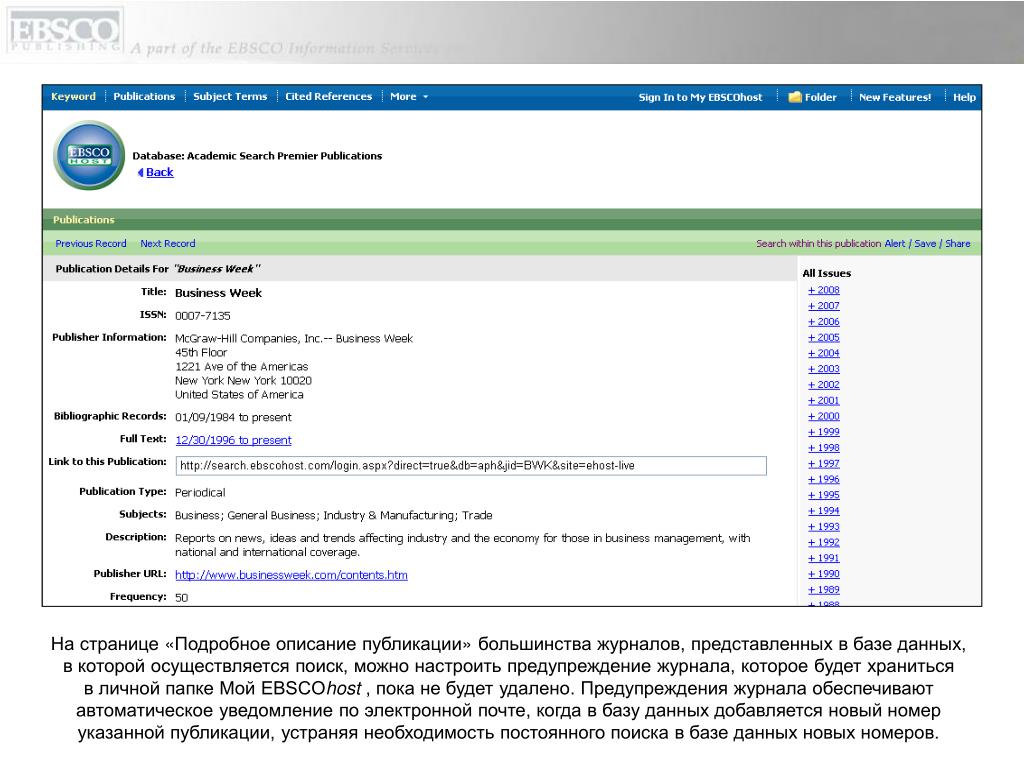Expand the 1996 issues
This screenshot has height=768, width=1024.
[824, 479]
